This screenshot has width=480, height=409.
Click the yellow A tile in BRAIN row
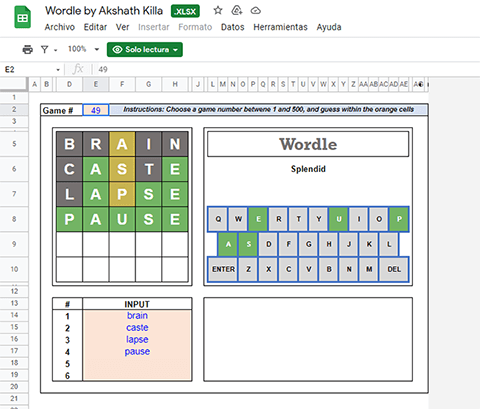pos(122,144)
